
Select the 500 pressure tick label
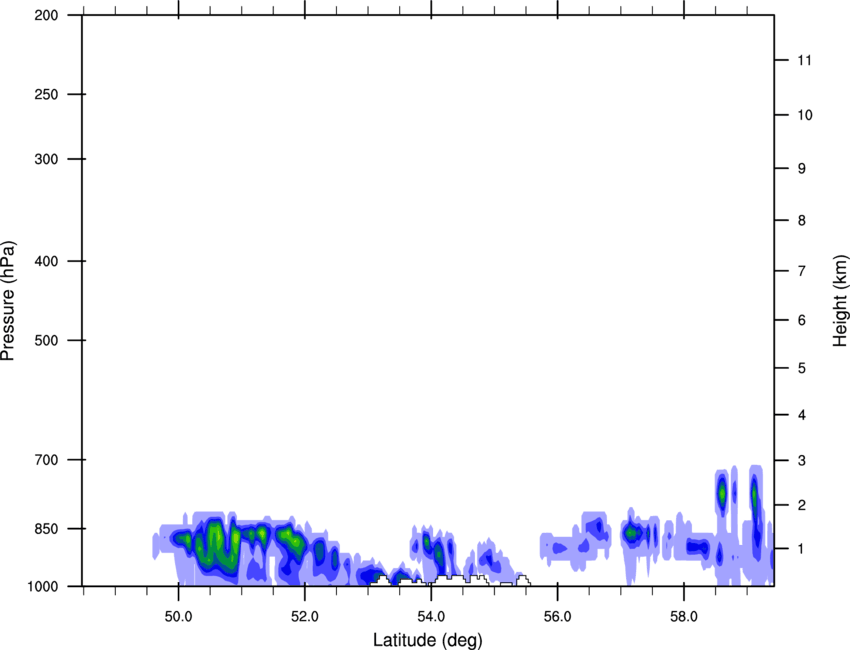coord(46,340)
